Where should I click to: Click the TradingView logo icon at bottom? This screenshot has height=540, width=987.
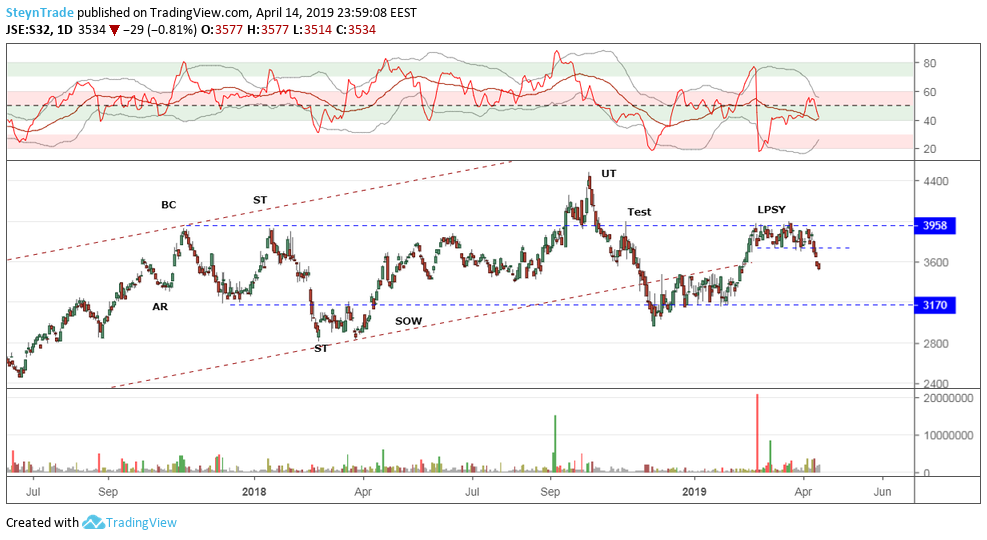(x=93, y=522)
